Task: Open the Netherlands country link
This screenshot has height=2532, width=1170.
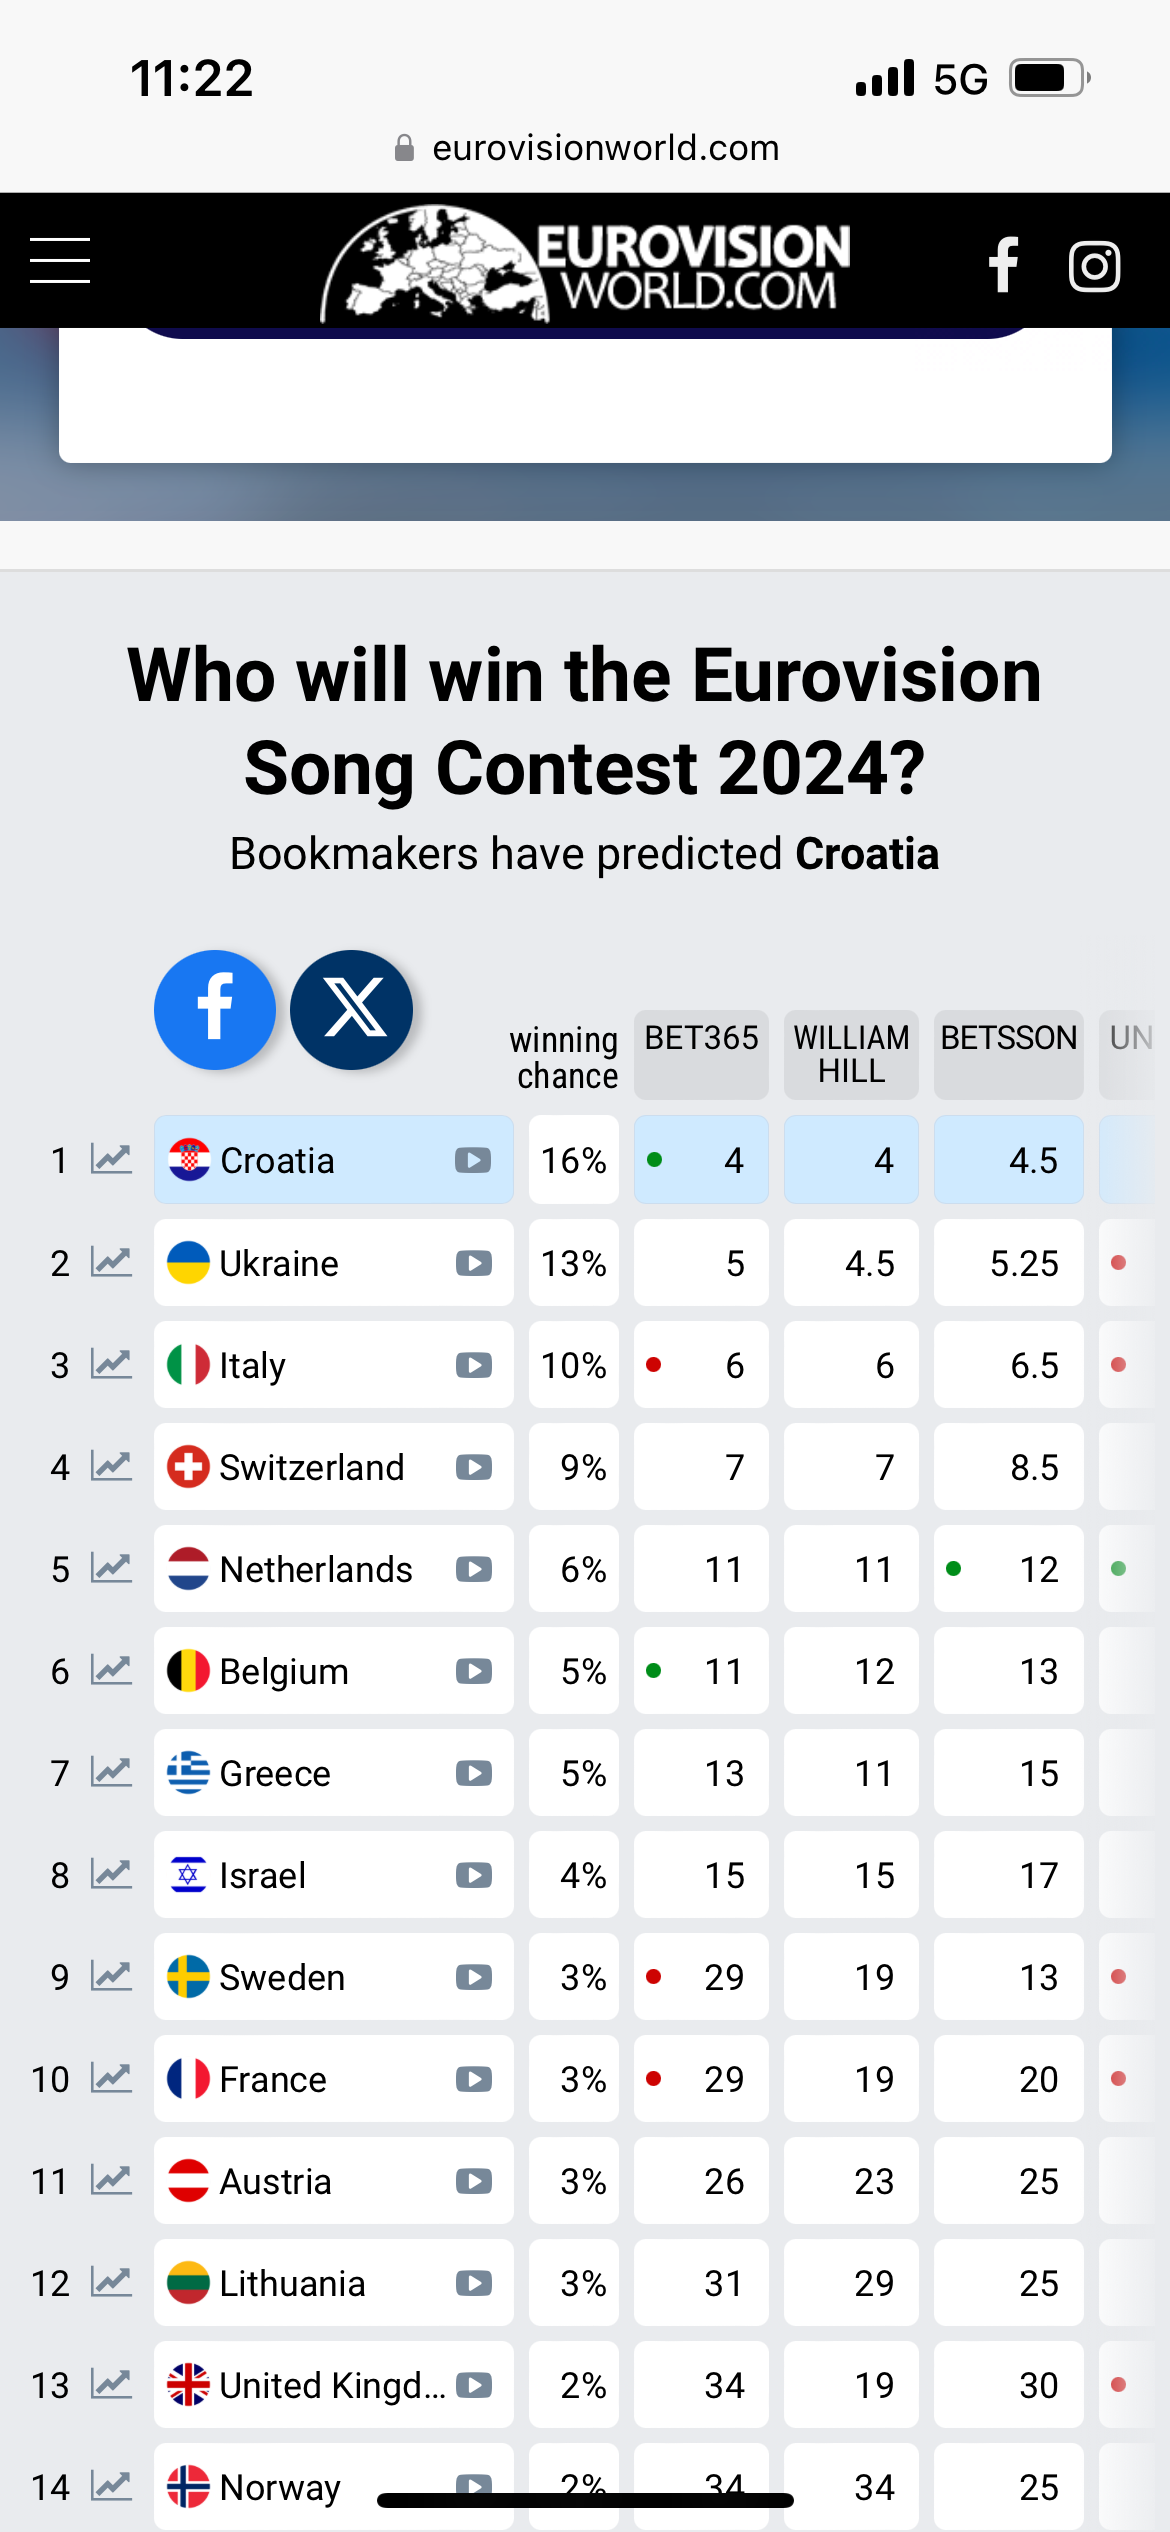Action: [x=316, y=1569]
